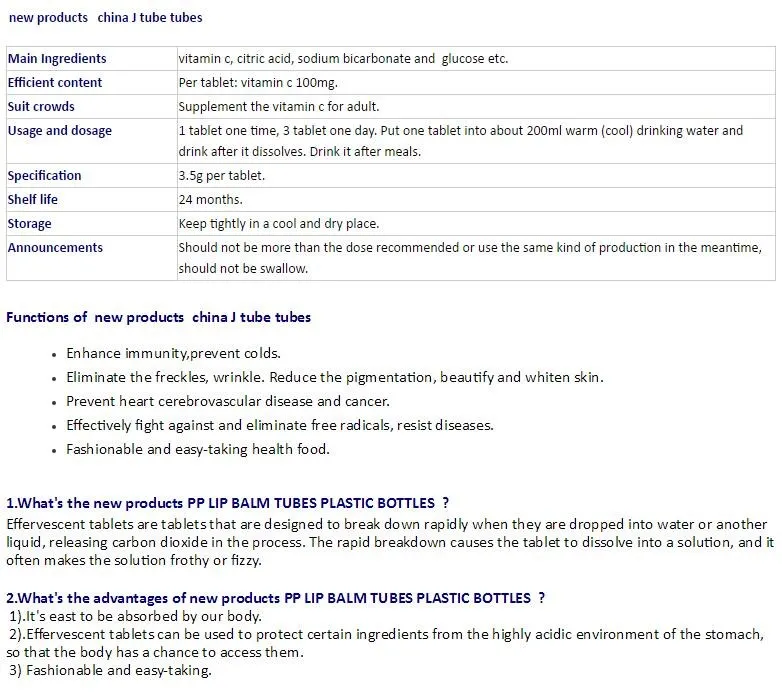Select the "Main Ingredients" table row label
Screen dimensions: 782x697
(57, 59)
